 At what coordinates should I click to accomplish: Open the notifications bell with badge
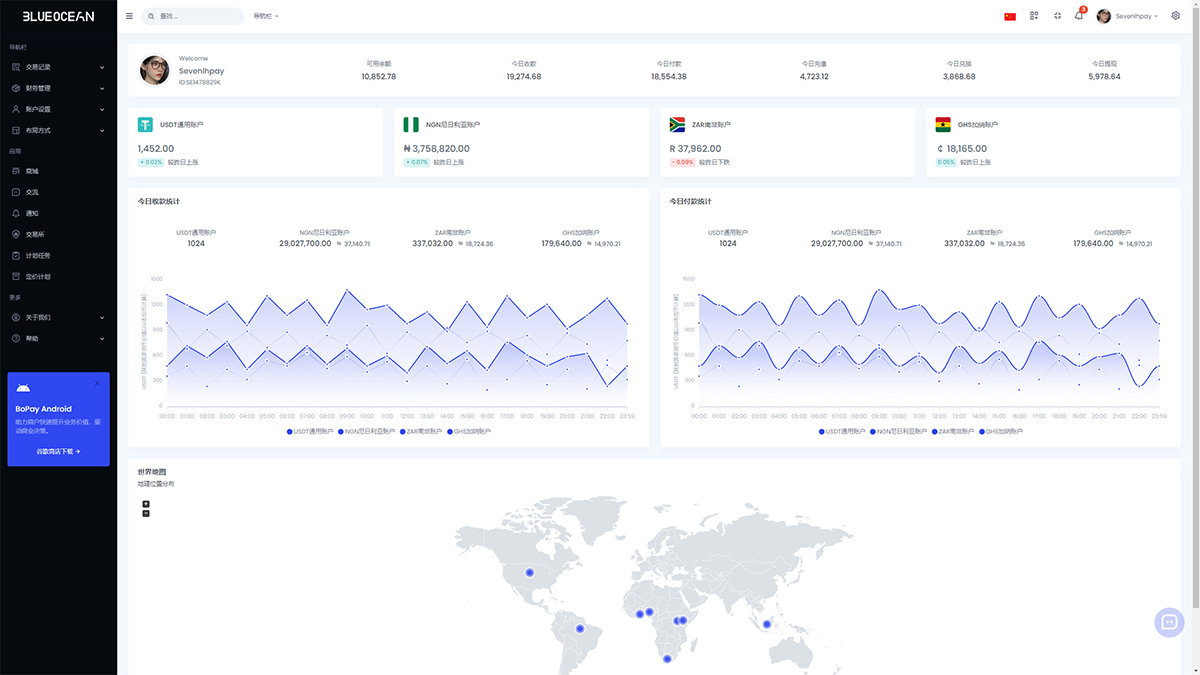1079,15
